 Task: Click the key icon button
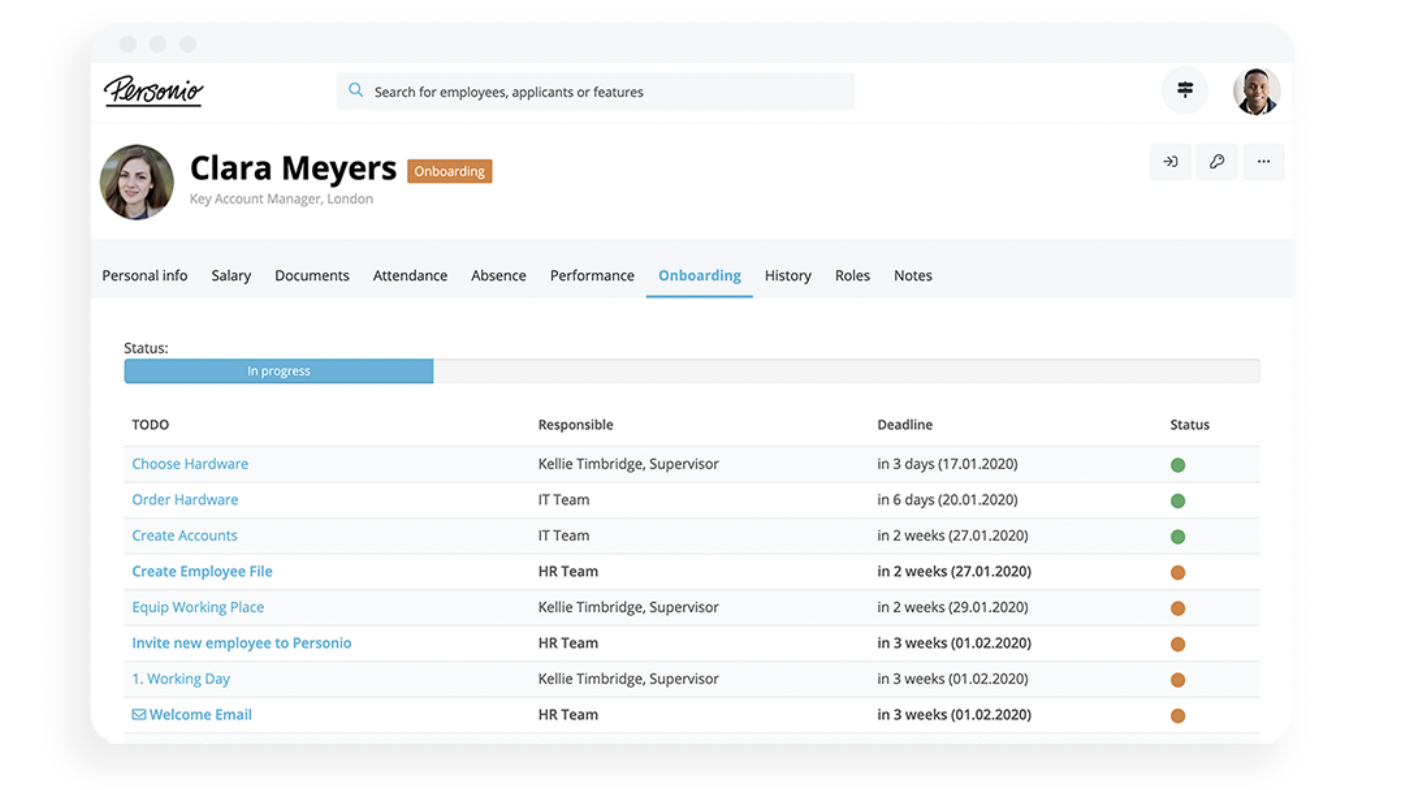tap(1217, 162)
